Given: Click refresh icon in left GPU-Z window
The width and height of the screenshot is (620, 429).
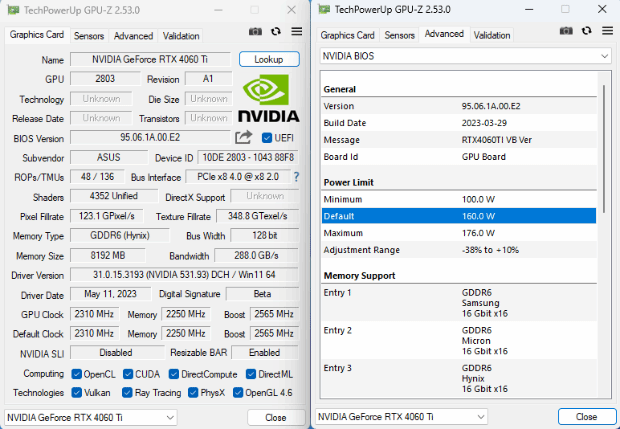Looking at the screenshot, I should pyautogui.click(x=276, y=31).
